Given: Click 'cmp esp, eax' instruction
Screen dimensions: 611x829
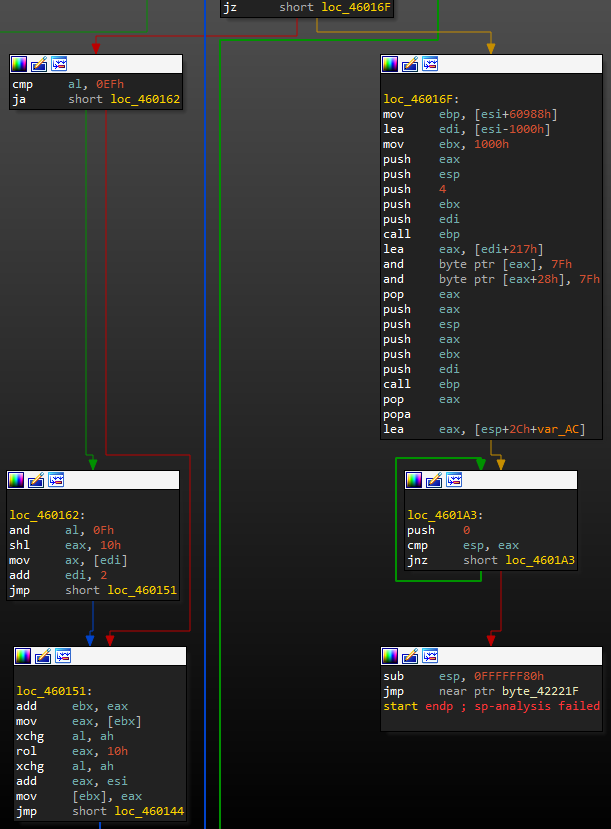Looking at the screenshot, I should tap(463, 546).
